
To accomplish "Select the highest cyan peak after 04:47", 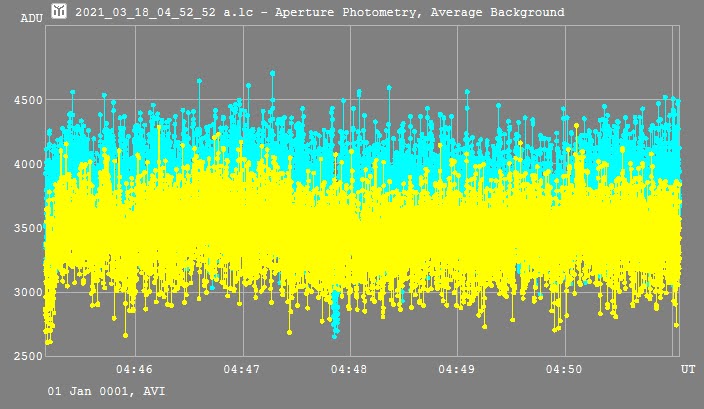I will point(273,73).
